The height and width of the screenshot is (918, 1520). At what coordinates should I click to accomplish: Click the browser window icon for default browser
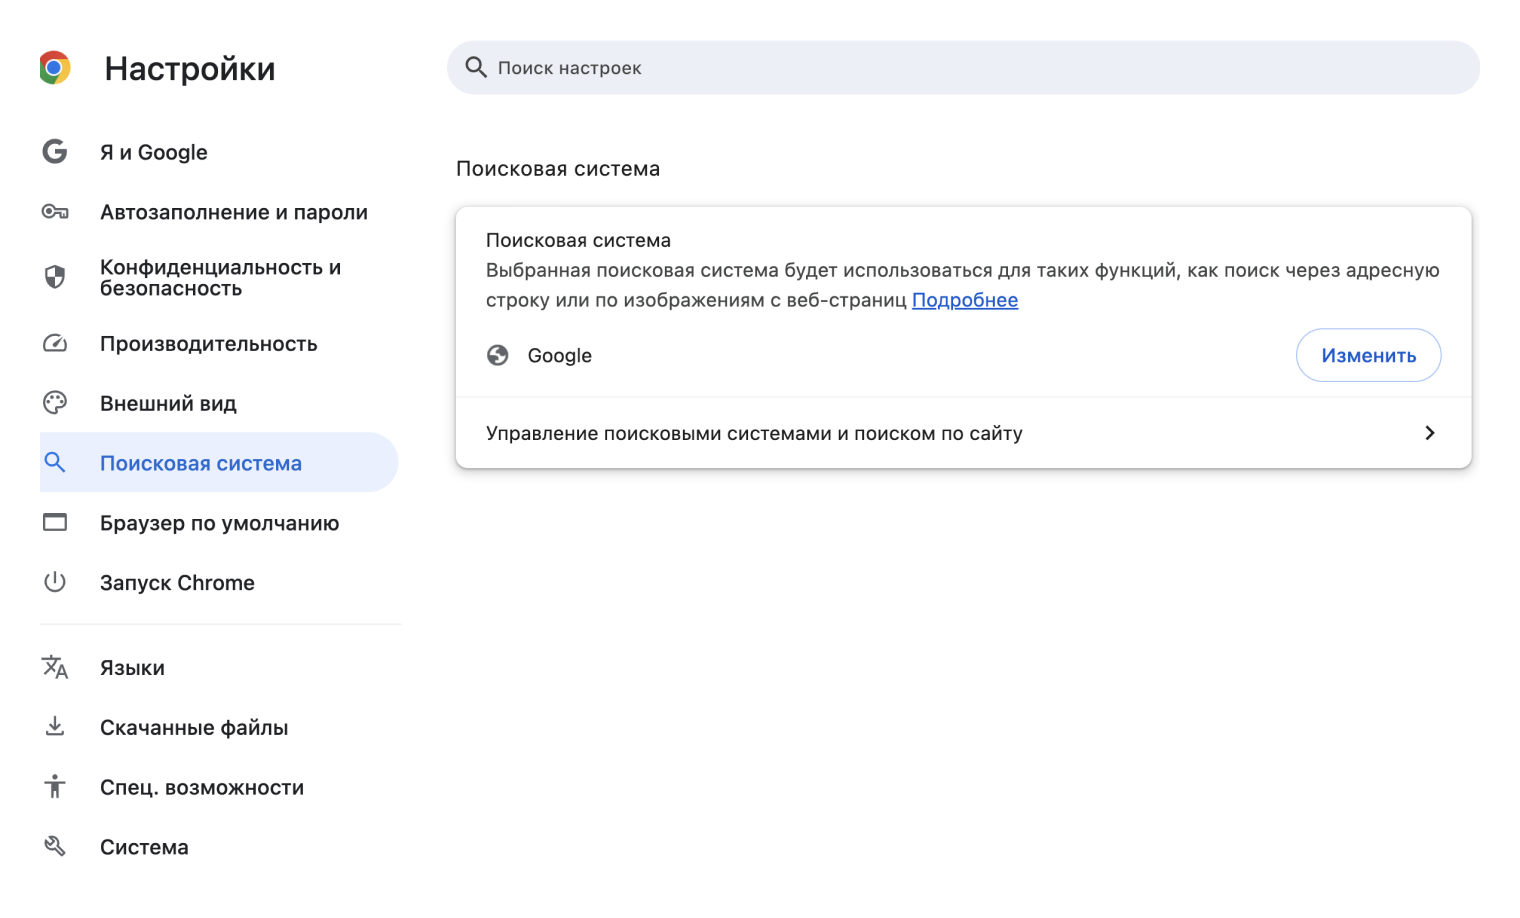[x=55, y=522]
